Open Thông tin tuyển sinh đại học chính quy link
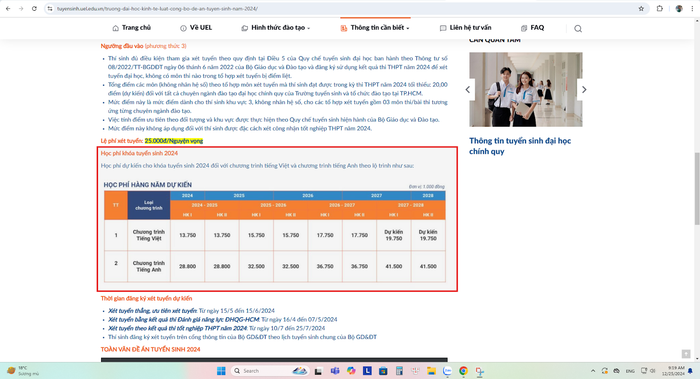Screen dimensions: 700x379 (x=520, y=146)
